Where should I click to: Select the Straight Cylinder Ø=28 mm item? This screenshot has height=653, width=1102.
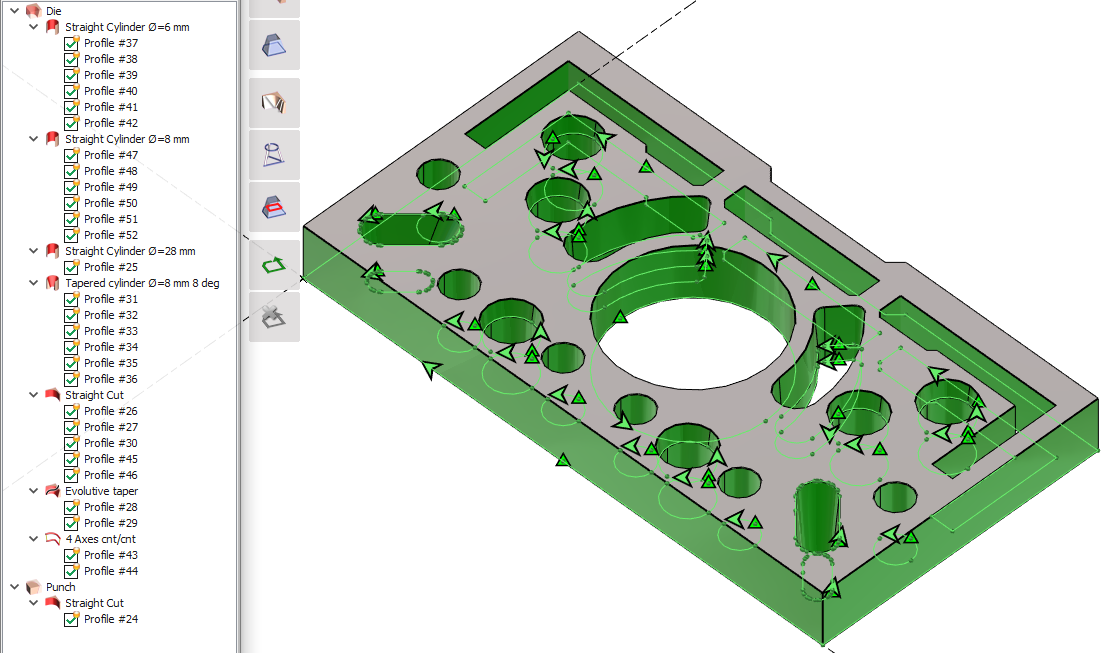[x=130, y=251]
